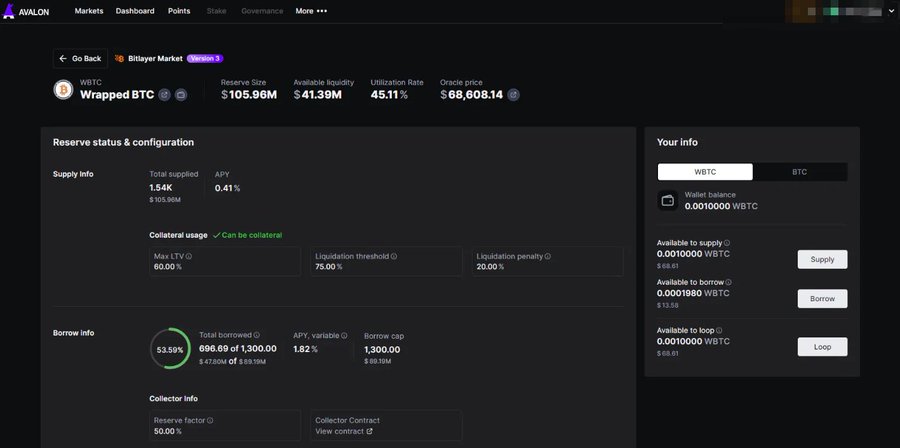Click the Stake nav item

pyautogui.click(x=216, y=11)
